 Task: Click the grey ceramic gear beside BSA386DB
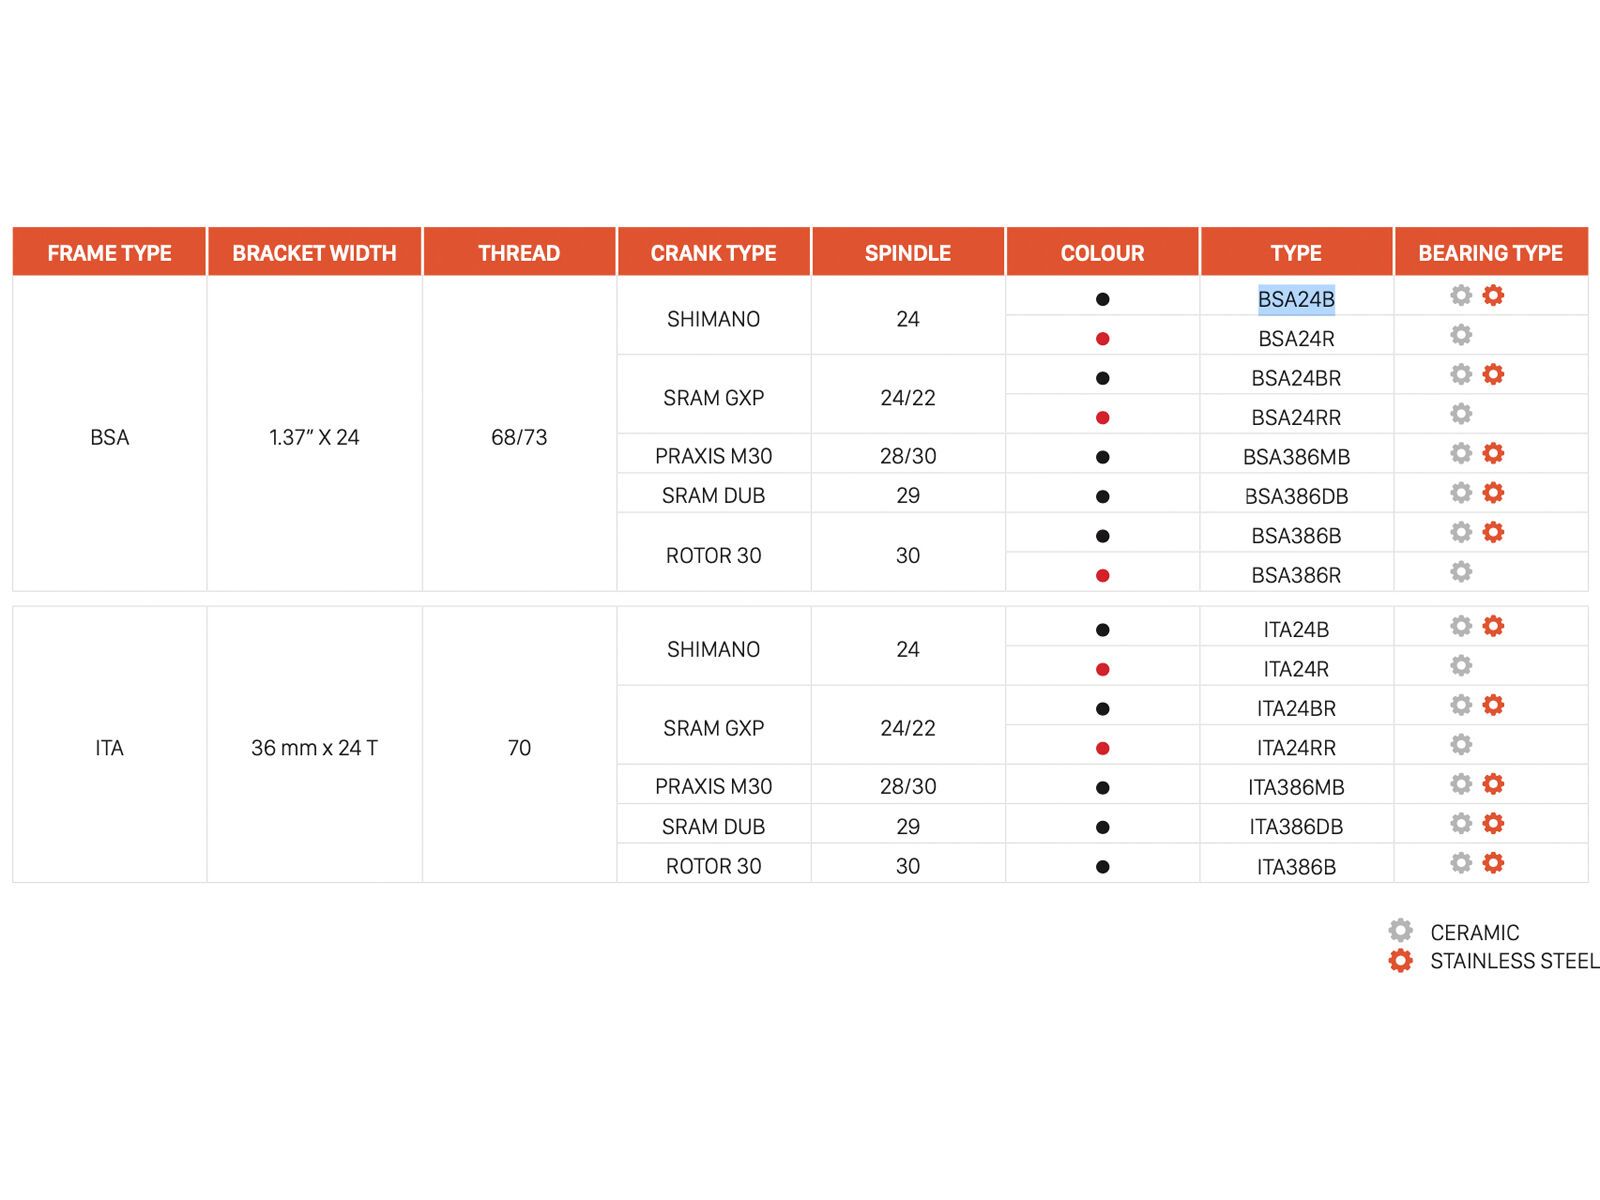(1461, 493)
